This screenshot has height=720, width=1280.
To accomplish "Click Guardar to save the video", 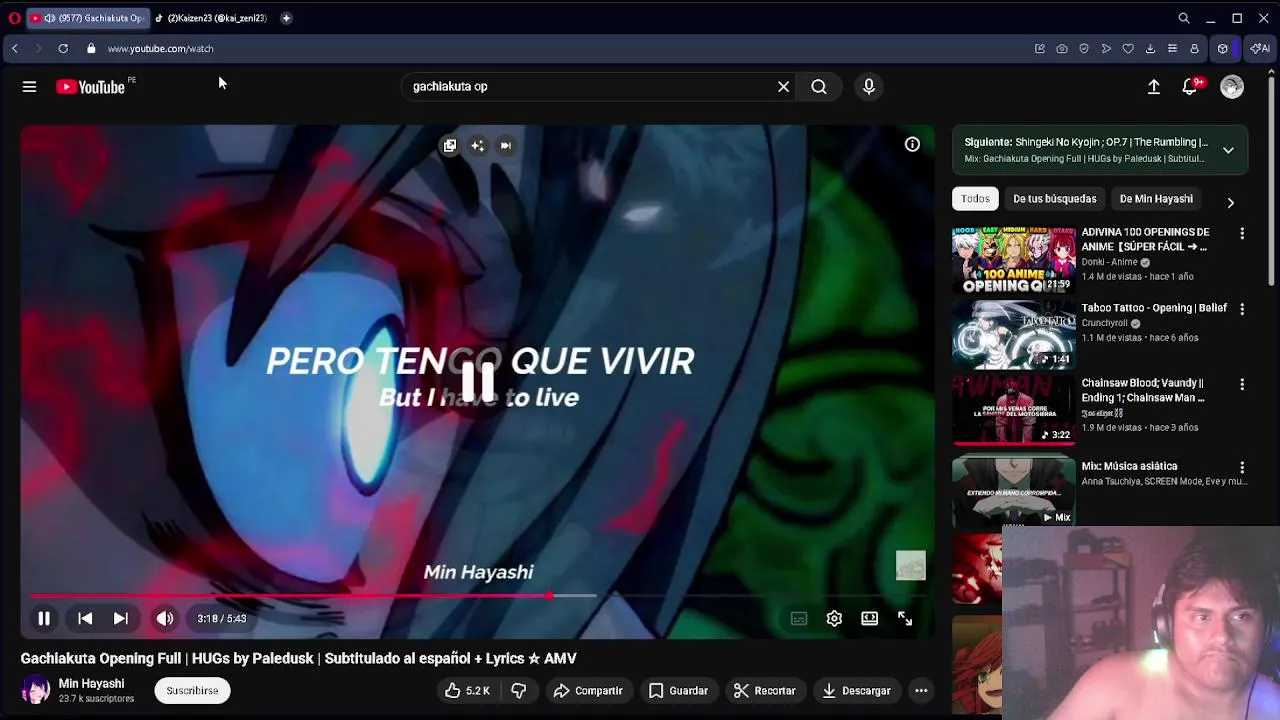I will tap(678, 691).
